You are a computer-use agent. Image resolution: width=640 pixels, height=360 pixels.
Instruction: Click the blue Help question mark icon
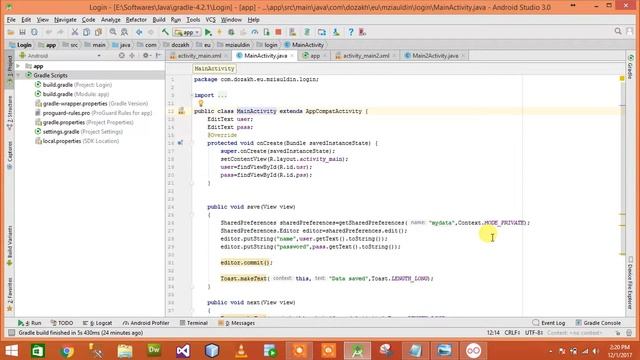[x=351, y=32]
